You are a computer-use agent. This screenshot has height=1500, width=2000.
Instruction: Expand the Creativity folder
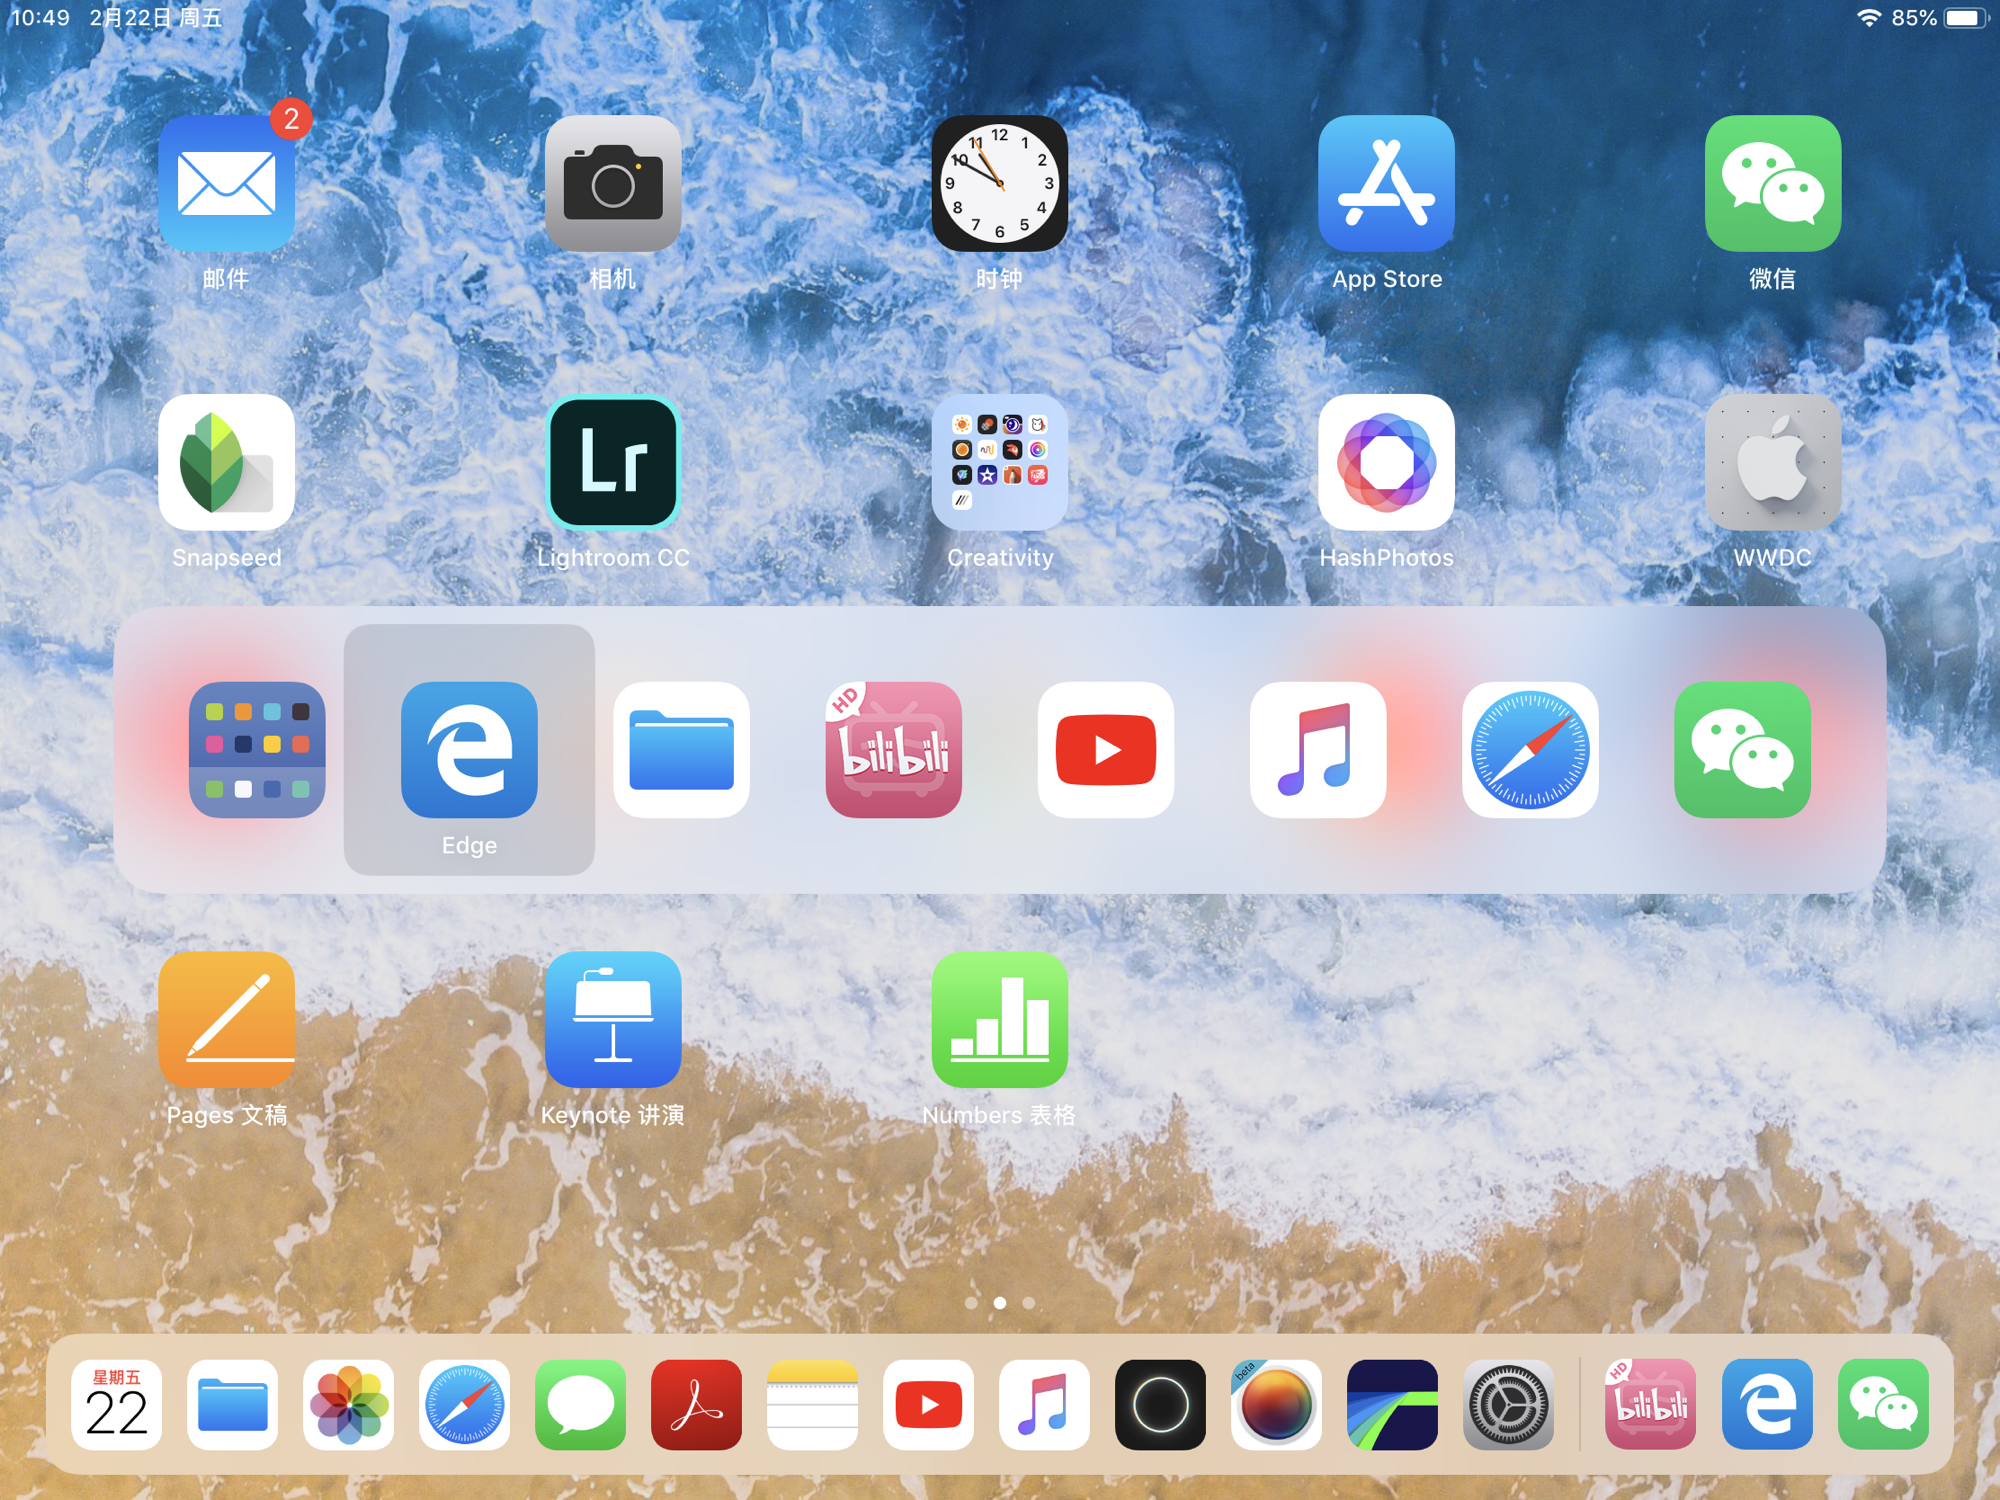coord(999,462)
